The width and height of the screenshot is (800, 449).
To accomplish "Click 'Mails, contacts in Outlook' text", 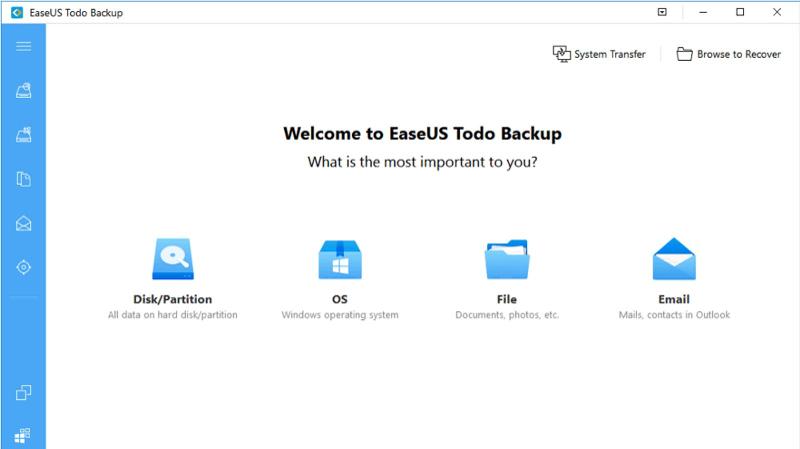I will point(674,315).
